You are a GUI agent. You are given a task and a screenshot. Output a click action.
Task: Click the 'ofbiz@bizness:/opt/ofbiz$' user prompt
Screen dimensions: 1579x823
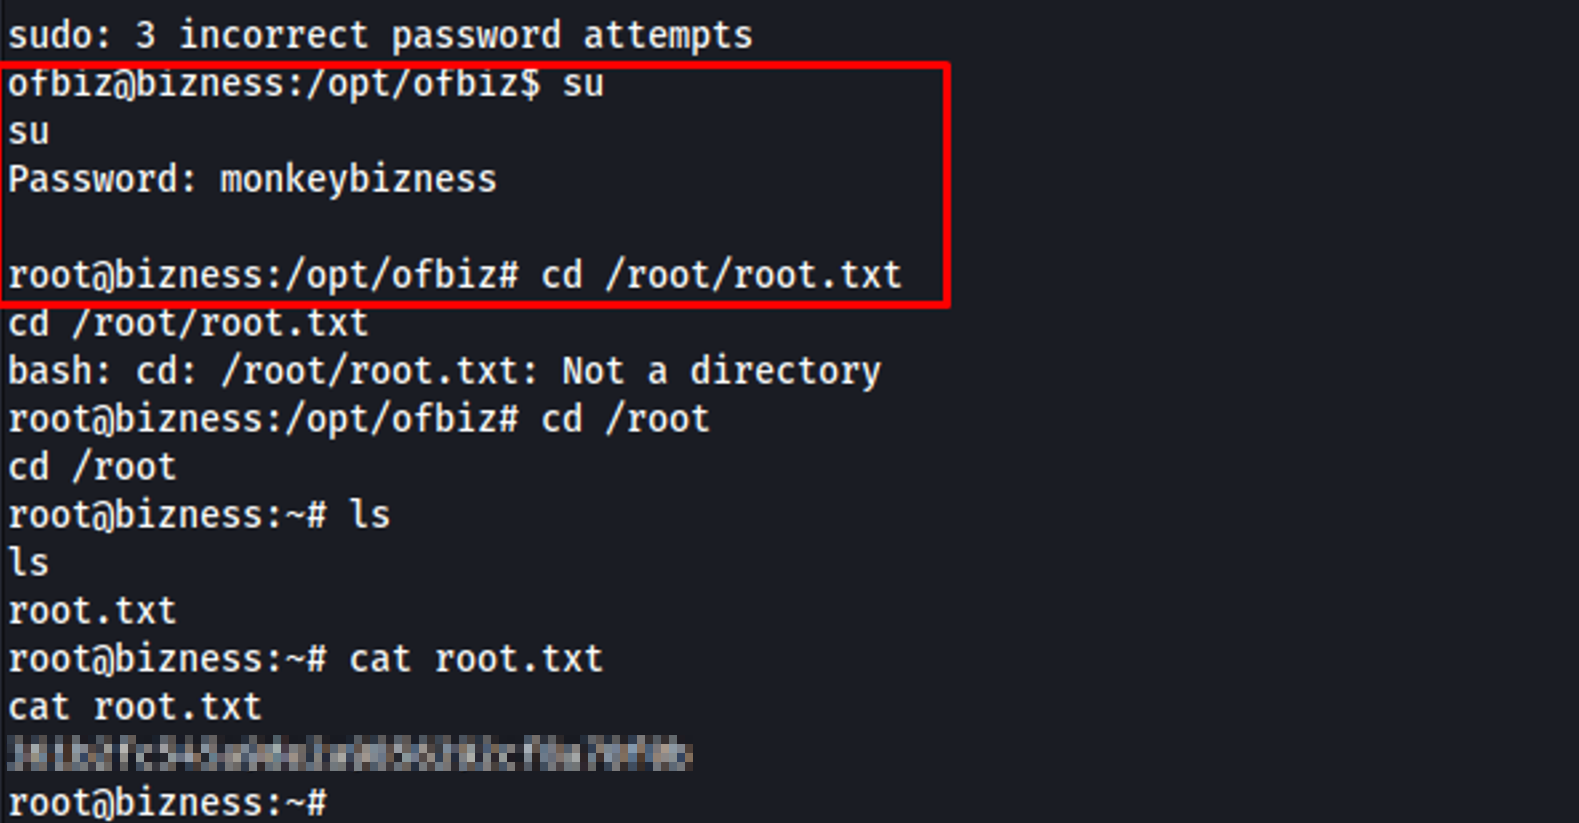click(x=273, y=84)
